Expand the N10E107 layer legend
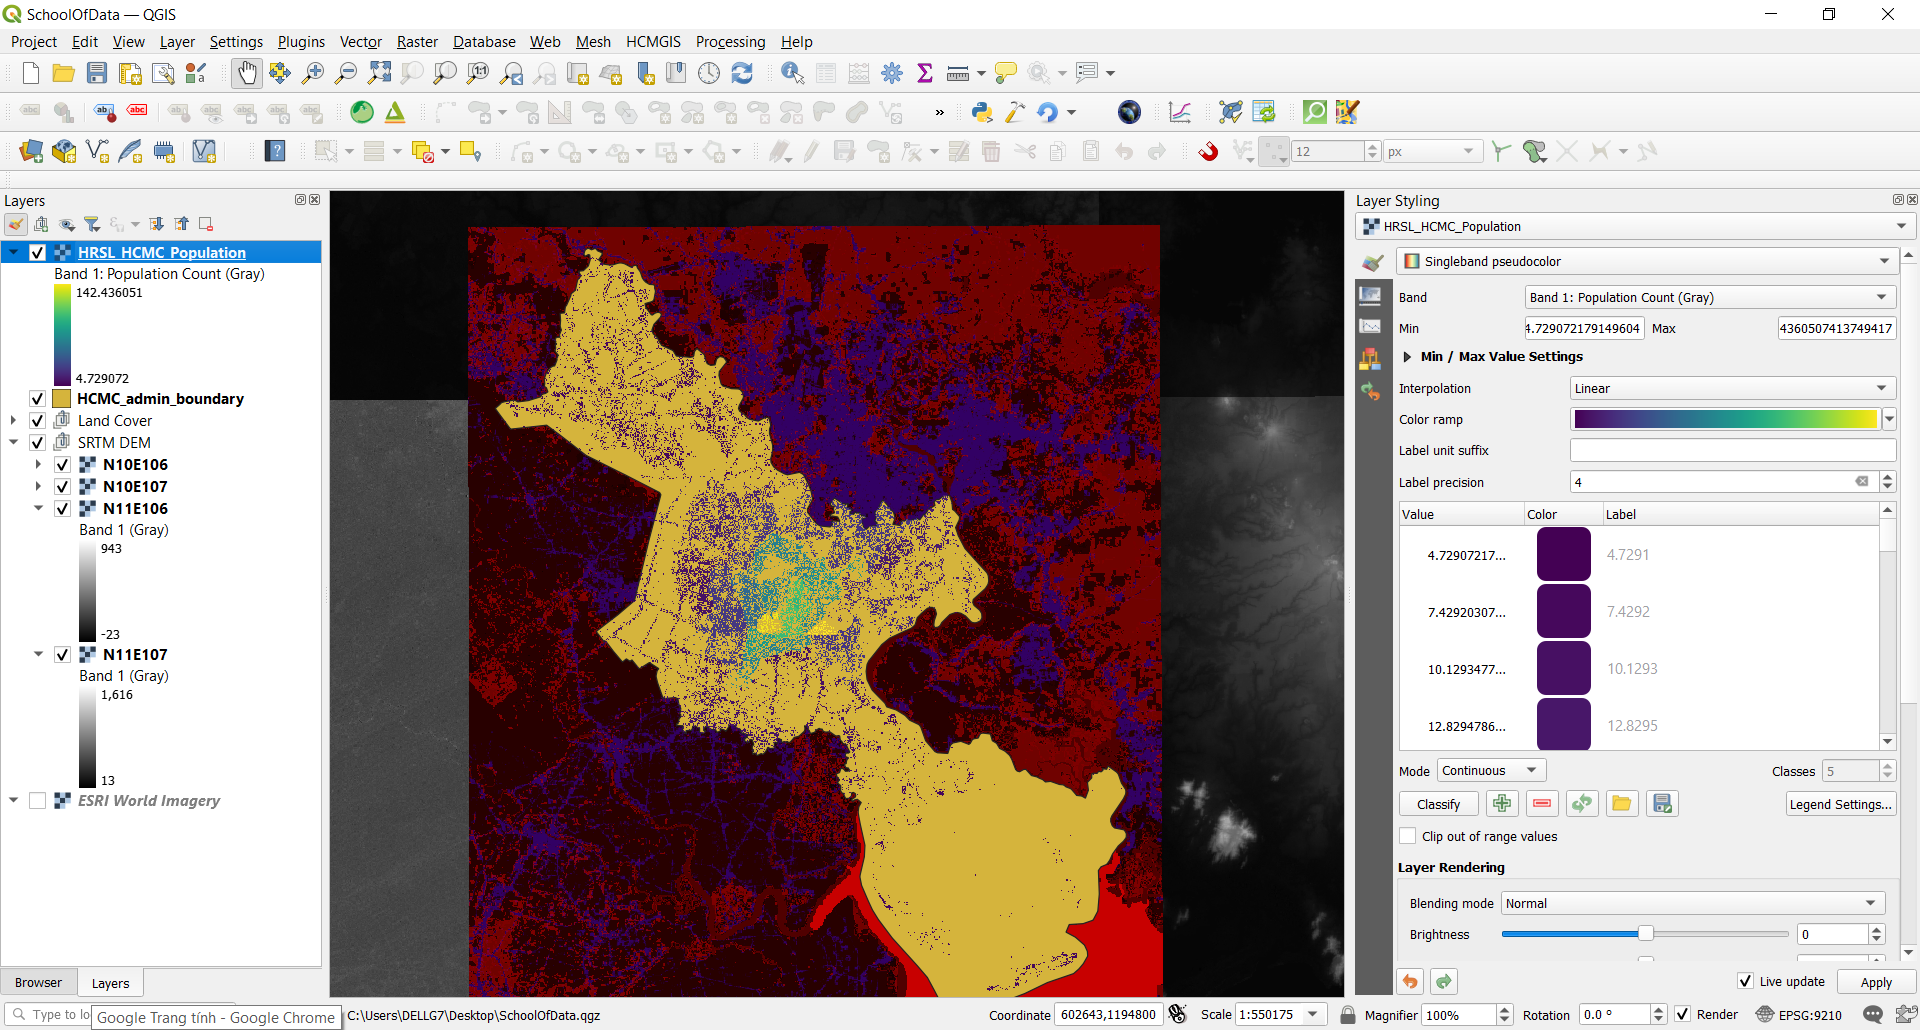The height and width of the screenshot is (1030, 1920). tap(38, 487)
